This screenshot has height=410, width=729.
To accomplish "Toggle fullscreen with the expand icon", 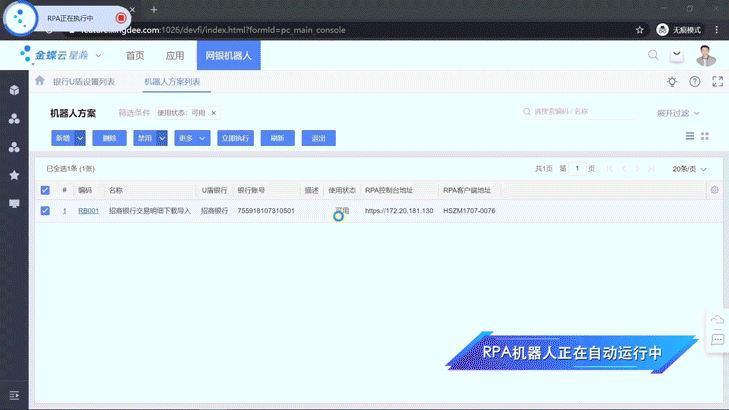I will (717, 82).
